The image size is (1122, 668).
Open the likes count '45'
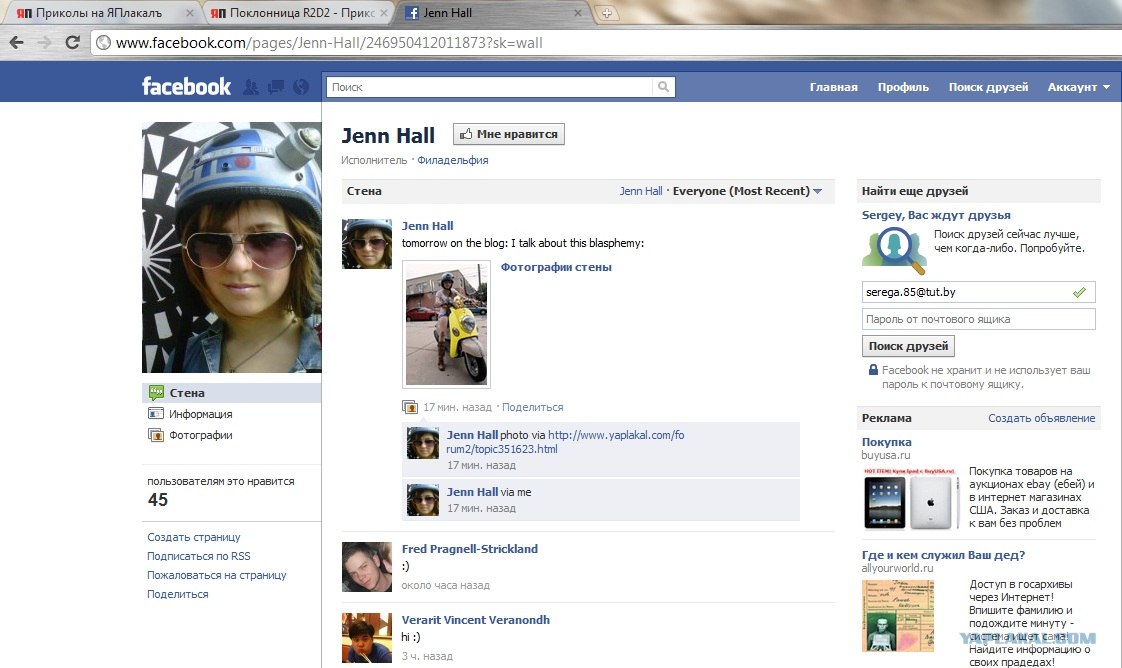[x=158, y=500]
